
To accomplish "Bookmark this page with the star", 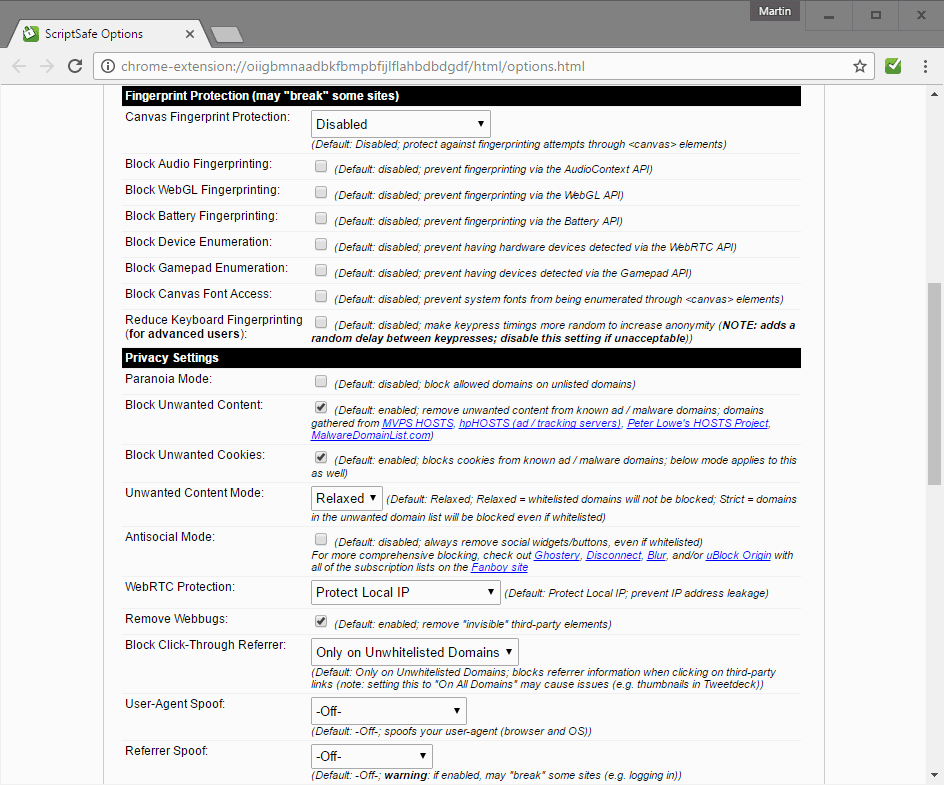I will [860, 65].
